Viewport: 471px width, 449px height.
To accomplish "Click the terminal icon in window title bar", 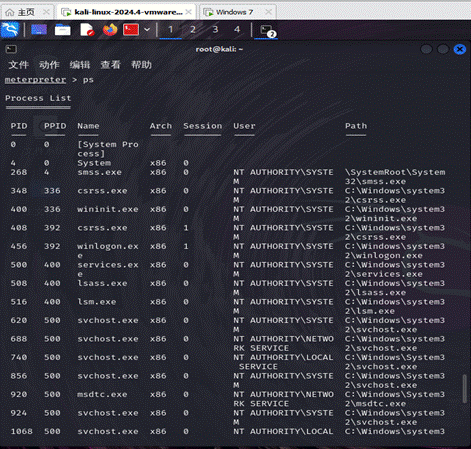I will tap(11, 49).
